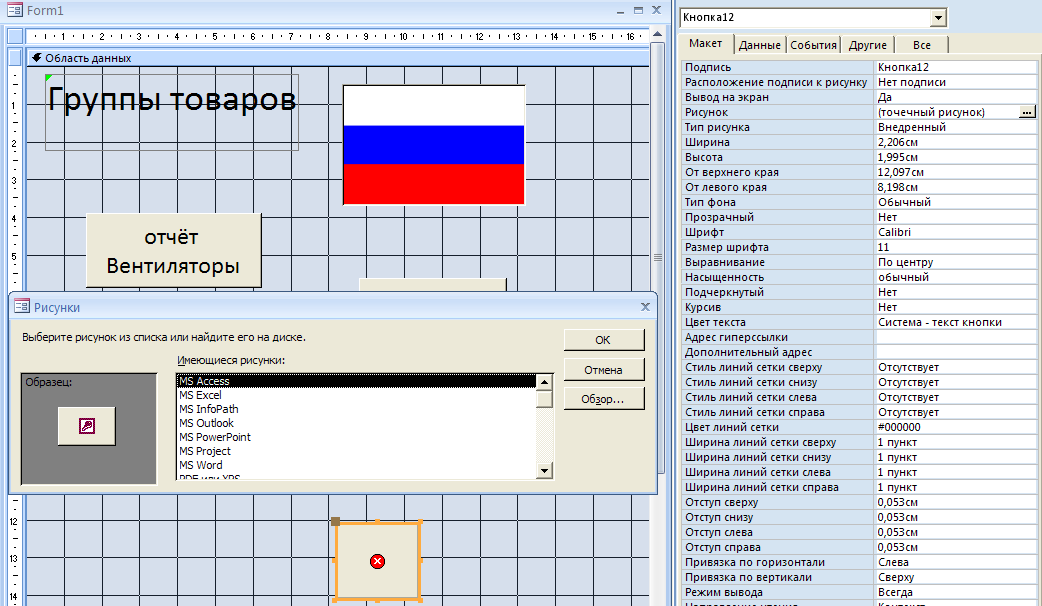Click От левого края value 8,198см
Screen dimensions: 1042x606
(956, 187)
